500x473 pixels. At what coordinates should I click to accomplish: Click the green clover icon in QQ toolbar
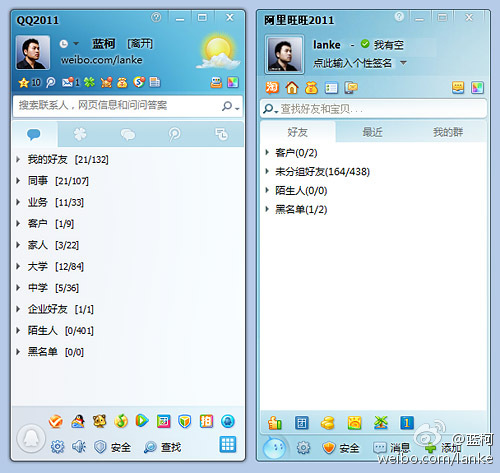(89, 82)
